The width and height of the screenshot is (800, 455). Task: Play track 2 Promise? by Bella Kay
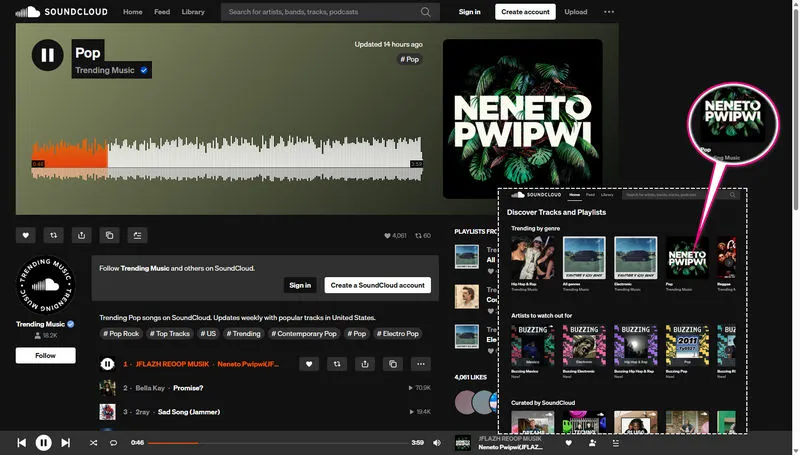click(x=188, y=388)
